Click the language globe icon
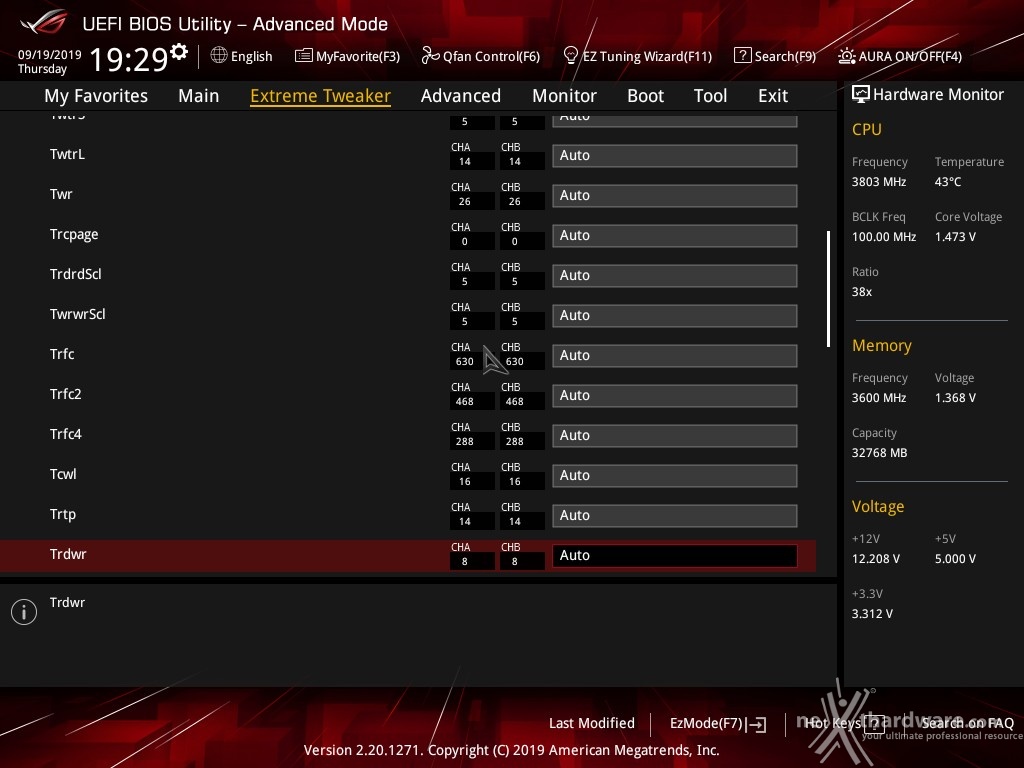This screenshot has width=1024, height=768. click(x=219, y=56)
